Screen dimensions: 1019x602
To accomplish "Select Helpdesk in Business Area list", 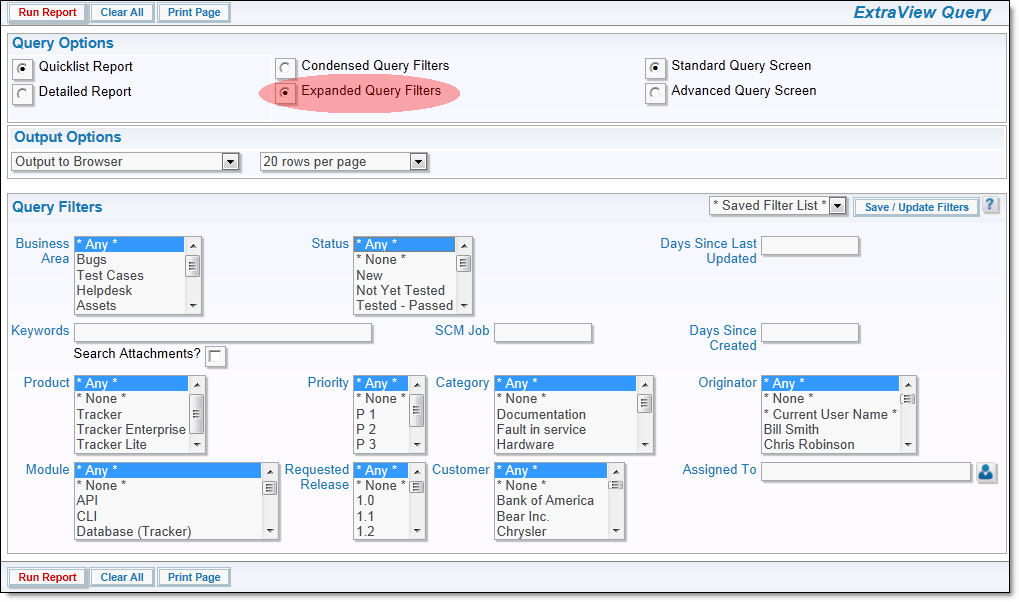I will pyautogui.click(x=104, y=290).
